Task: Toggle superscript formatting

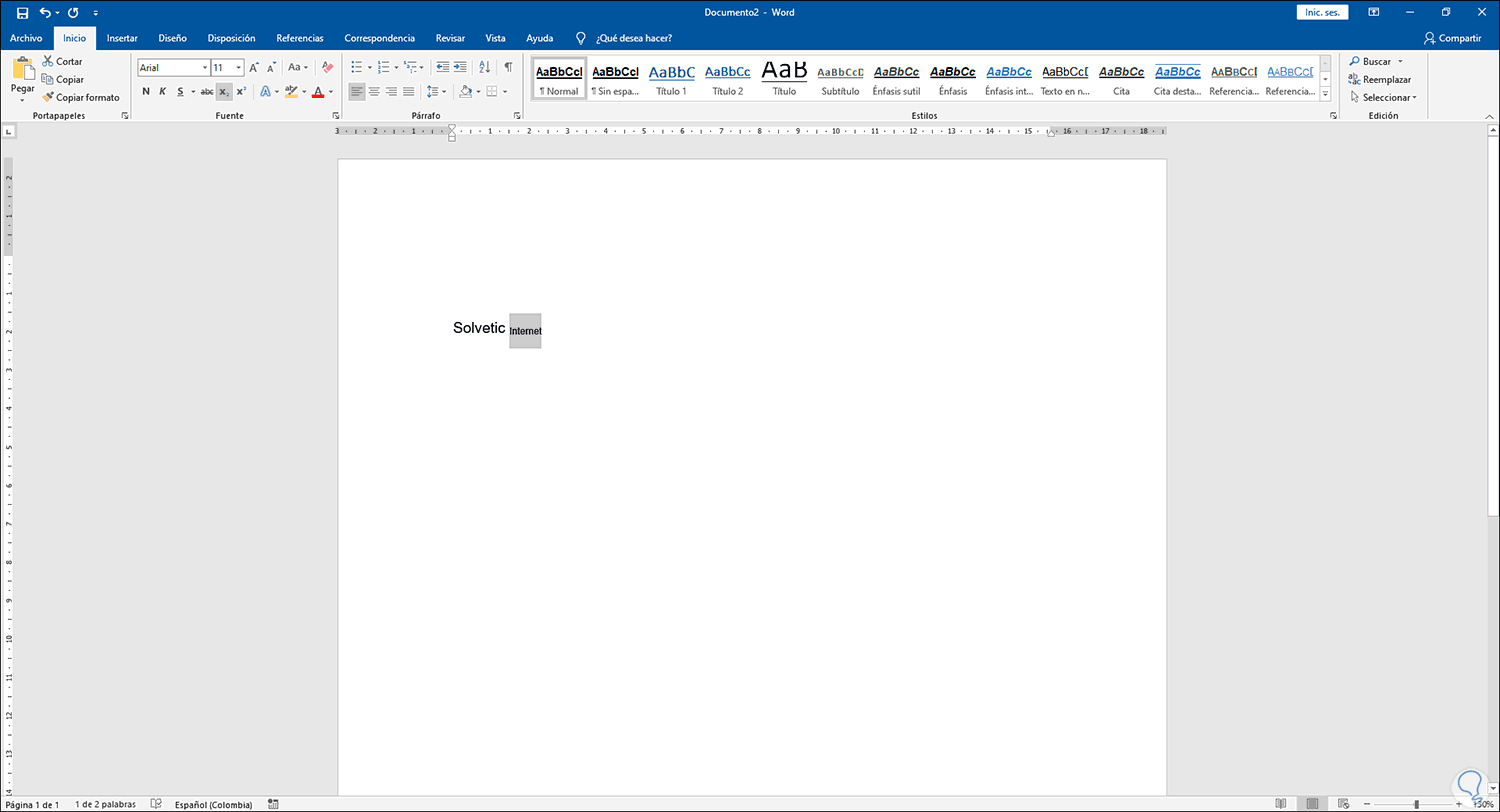Action: point(241,91)
